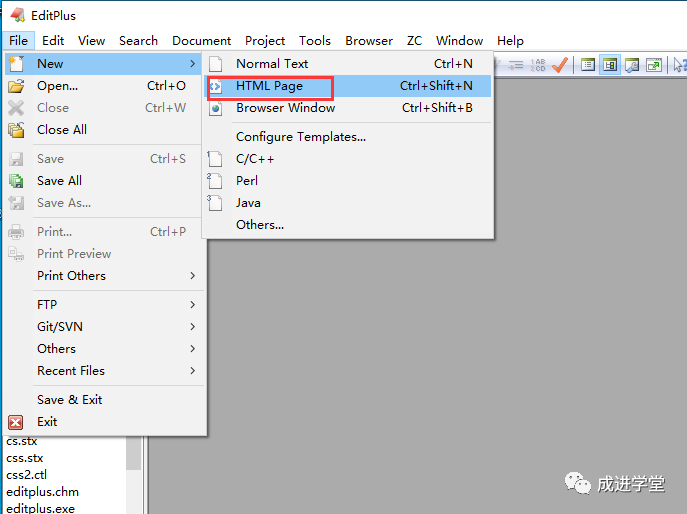Screen dimensions: 687x514
Task: Expand the Others submenu in File menu
Action: click(105, 349)
